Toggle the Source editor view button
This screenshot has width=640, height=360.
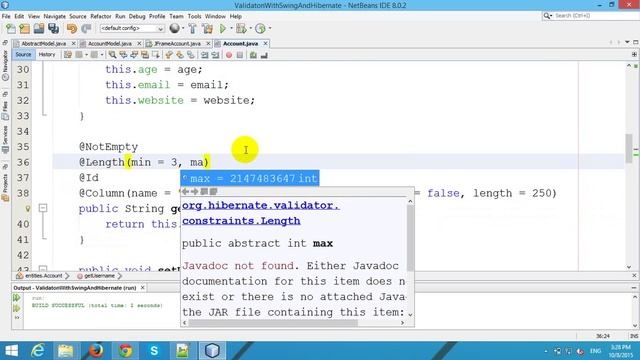(x=23, y=55)
